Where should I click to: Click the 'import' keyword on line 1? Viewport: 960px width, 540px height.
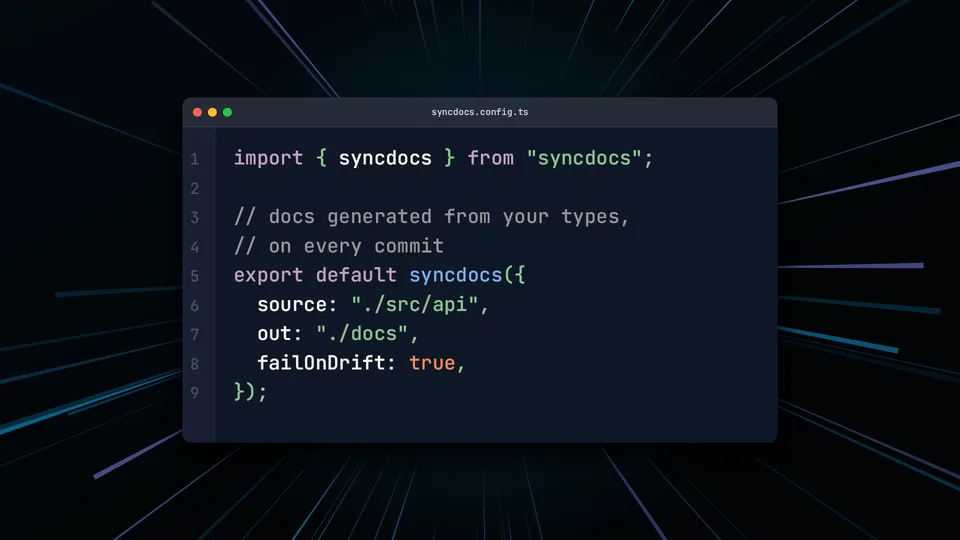[268, 158]
